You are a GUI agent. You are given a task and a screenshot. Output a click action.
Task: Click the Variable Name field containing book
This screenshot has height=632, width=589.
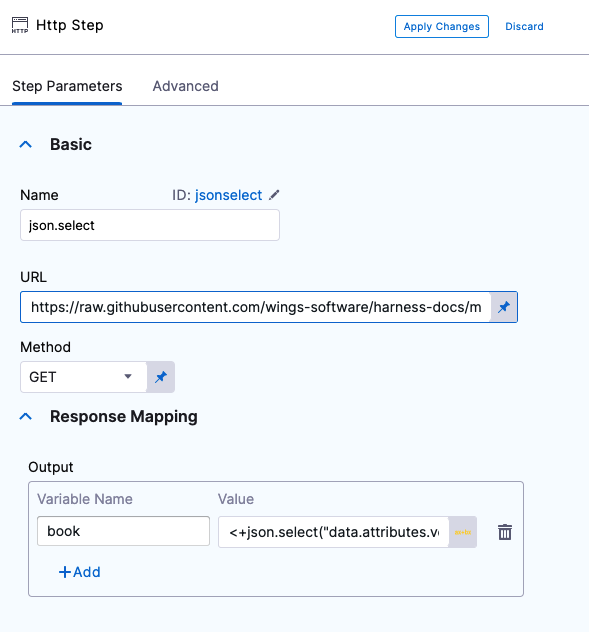[123, 531]
